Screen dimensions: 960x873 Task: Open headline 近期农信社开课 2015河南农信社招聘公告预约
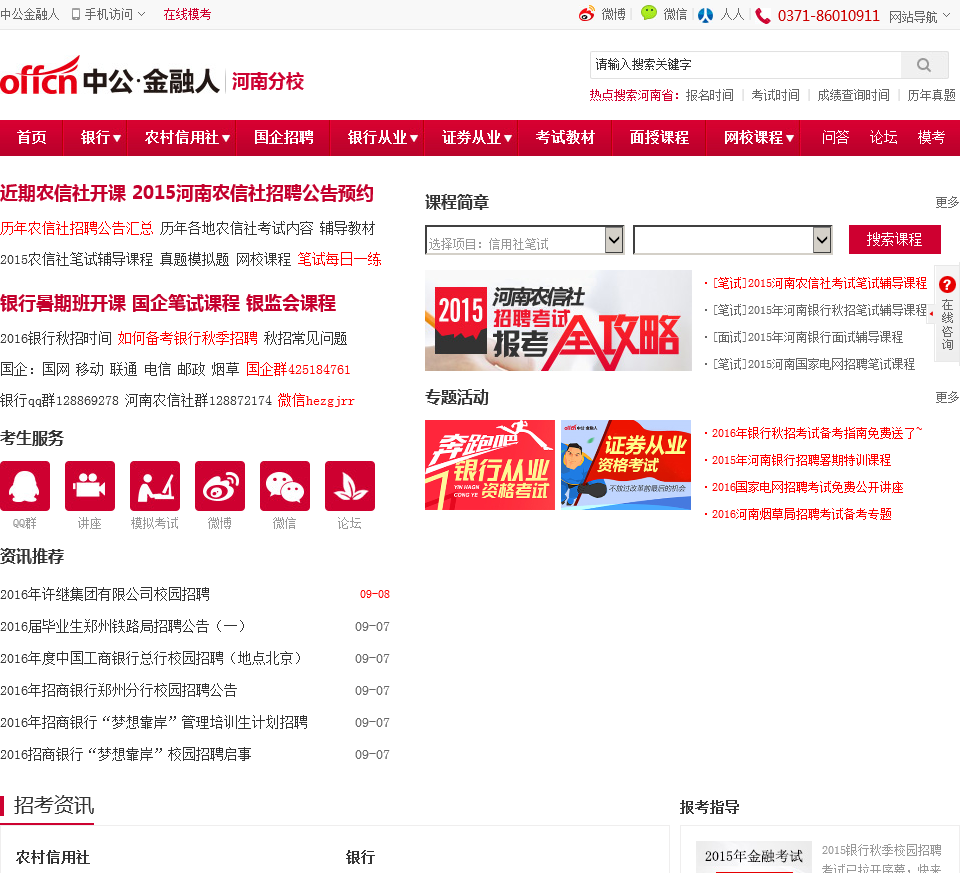[x=187, y=193]
